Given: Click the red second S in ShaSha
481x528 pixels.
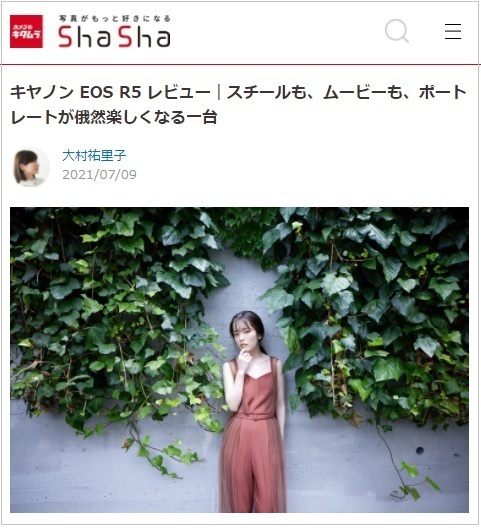Looking at the screenshot, I should [x=125, y=36].
